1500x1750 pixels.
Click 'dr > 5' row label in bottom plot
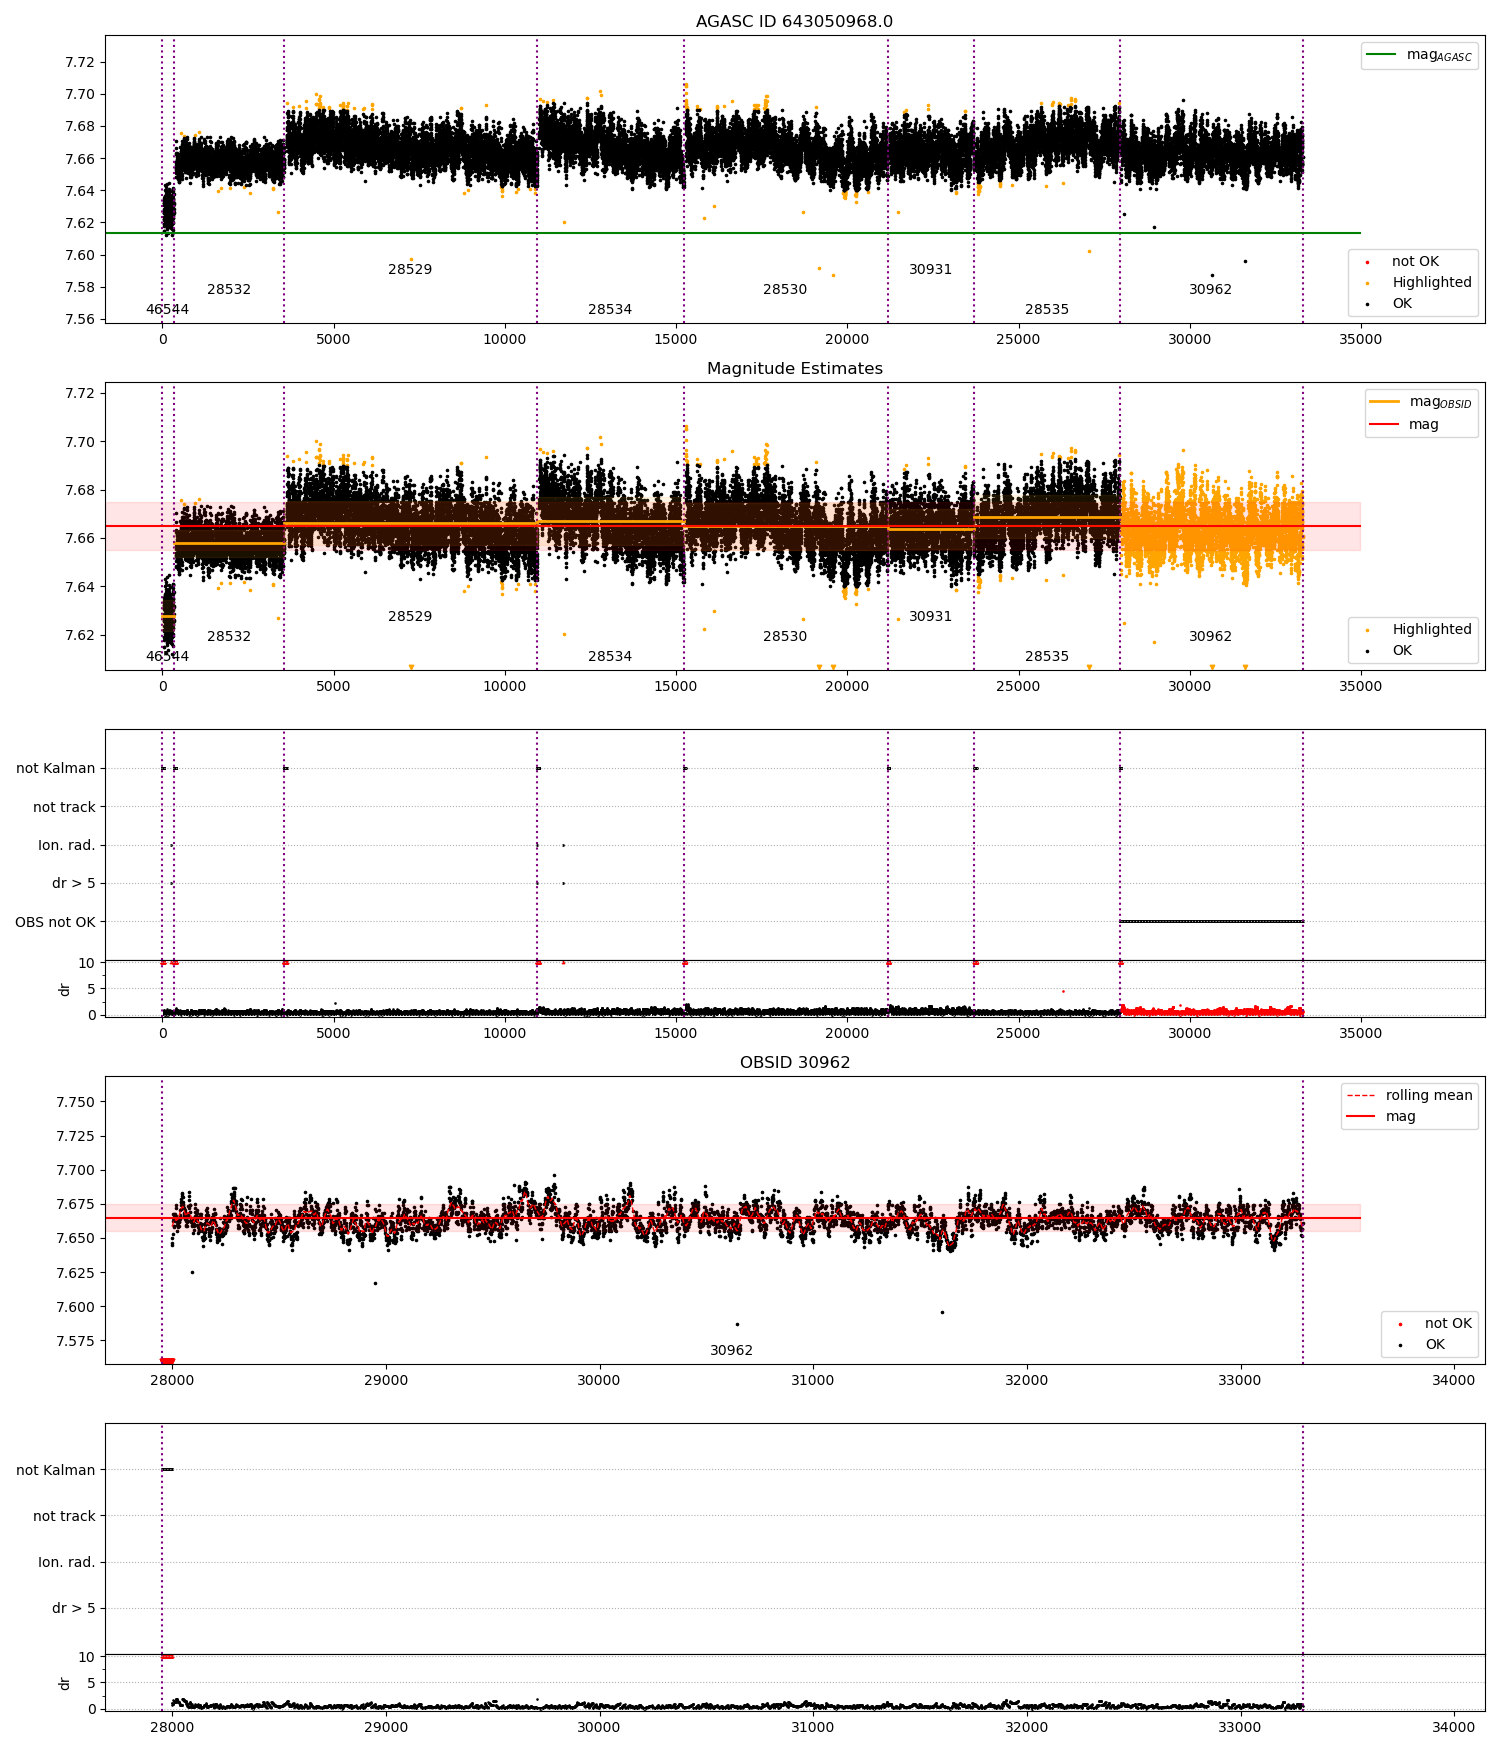pyautogui.click(x=74, y=1608)
